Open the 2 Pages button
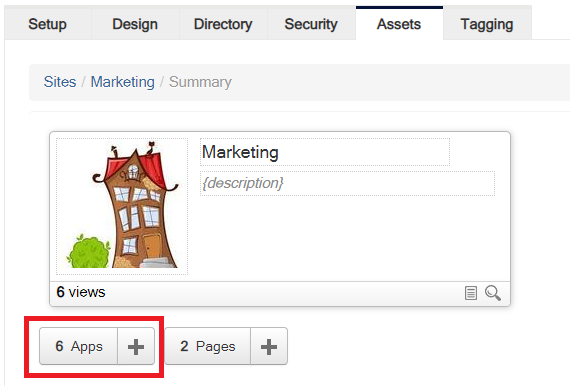 coord(208,347)
